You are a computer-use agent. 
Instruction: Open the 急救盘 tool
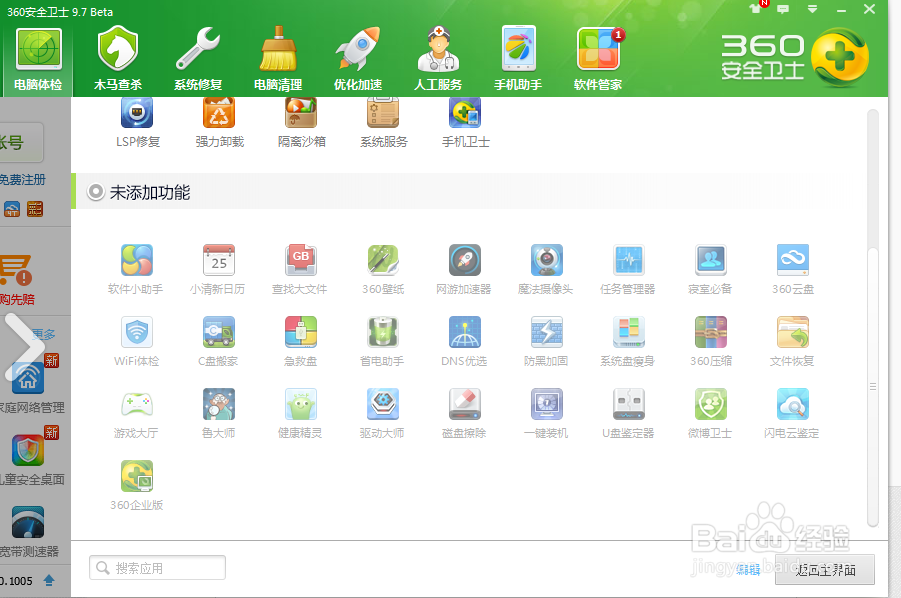pyautogui.click(x=301, y=332)
